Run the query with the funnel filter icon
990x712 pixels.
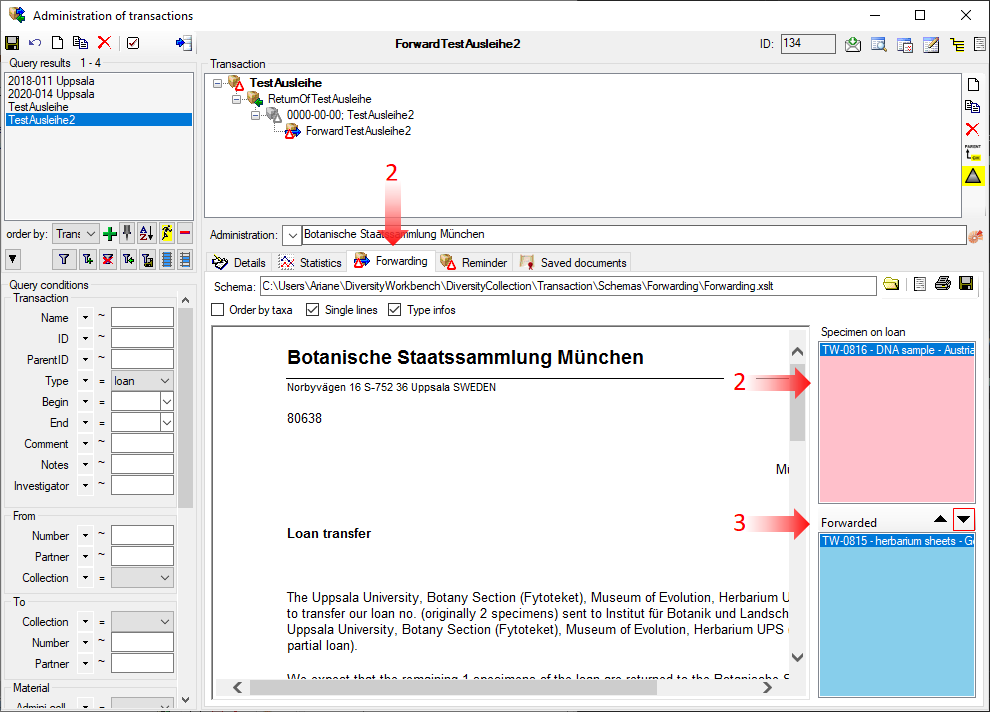[64, 259]
